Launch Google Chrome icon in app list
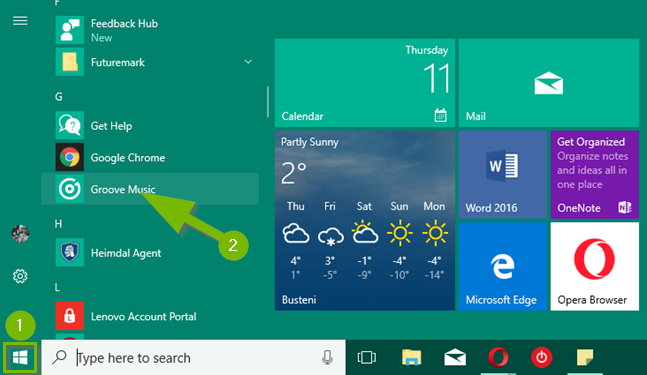The image size is (647, 375). click(x=70, y=157)
